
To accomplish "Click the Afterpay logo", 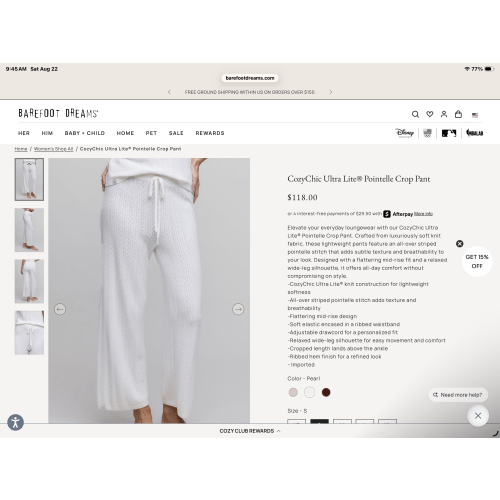I will click(398, 214).
